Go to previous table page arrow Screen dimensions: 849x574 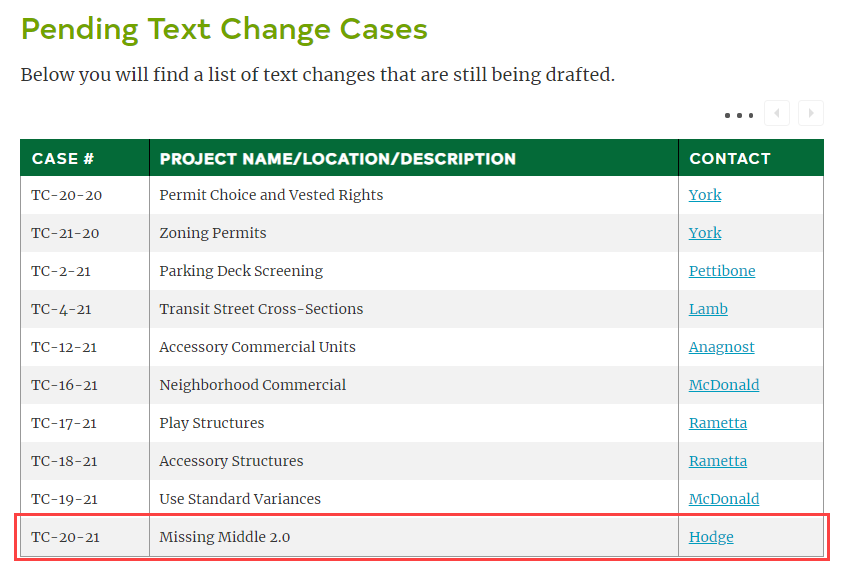click(x=777, y=113)
